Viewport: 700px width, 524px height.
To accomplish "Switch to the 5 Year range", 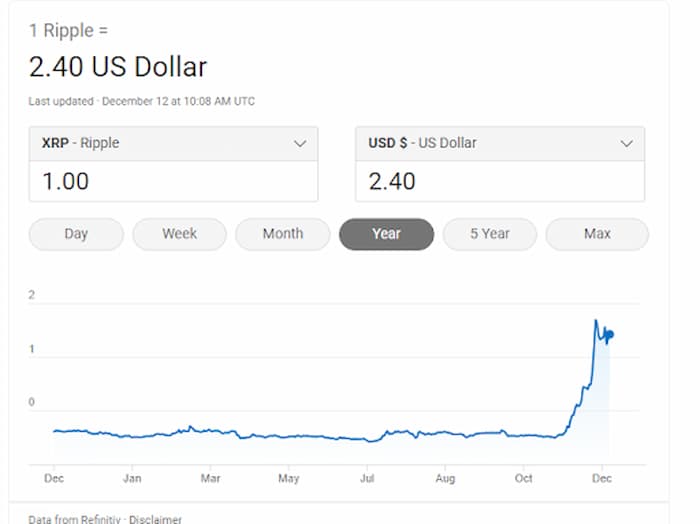I will 490,234.
